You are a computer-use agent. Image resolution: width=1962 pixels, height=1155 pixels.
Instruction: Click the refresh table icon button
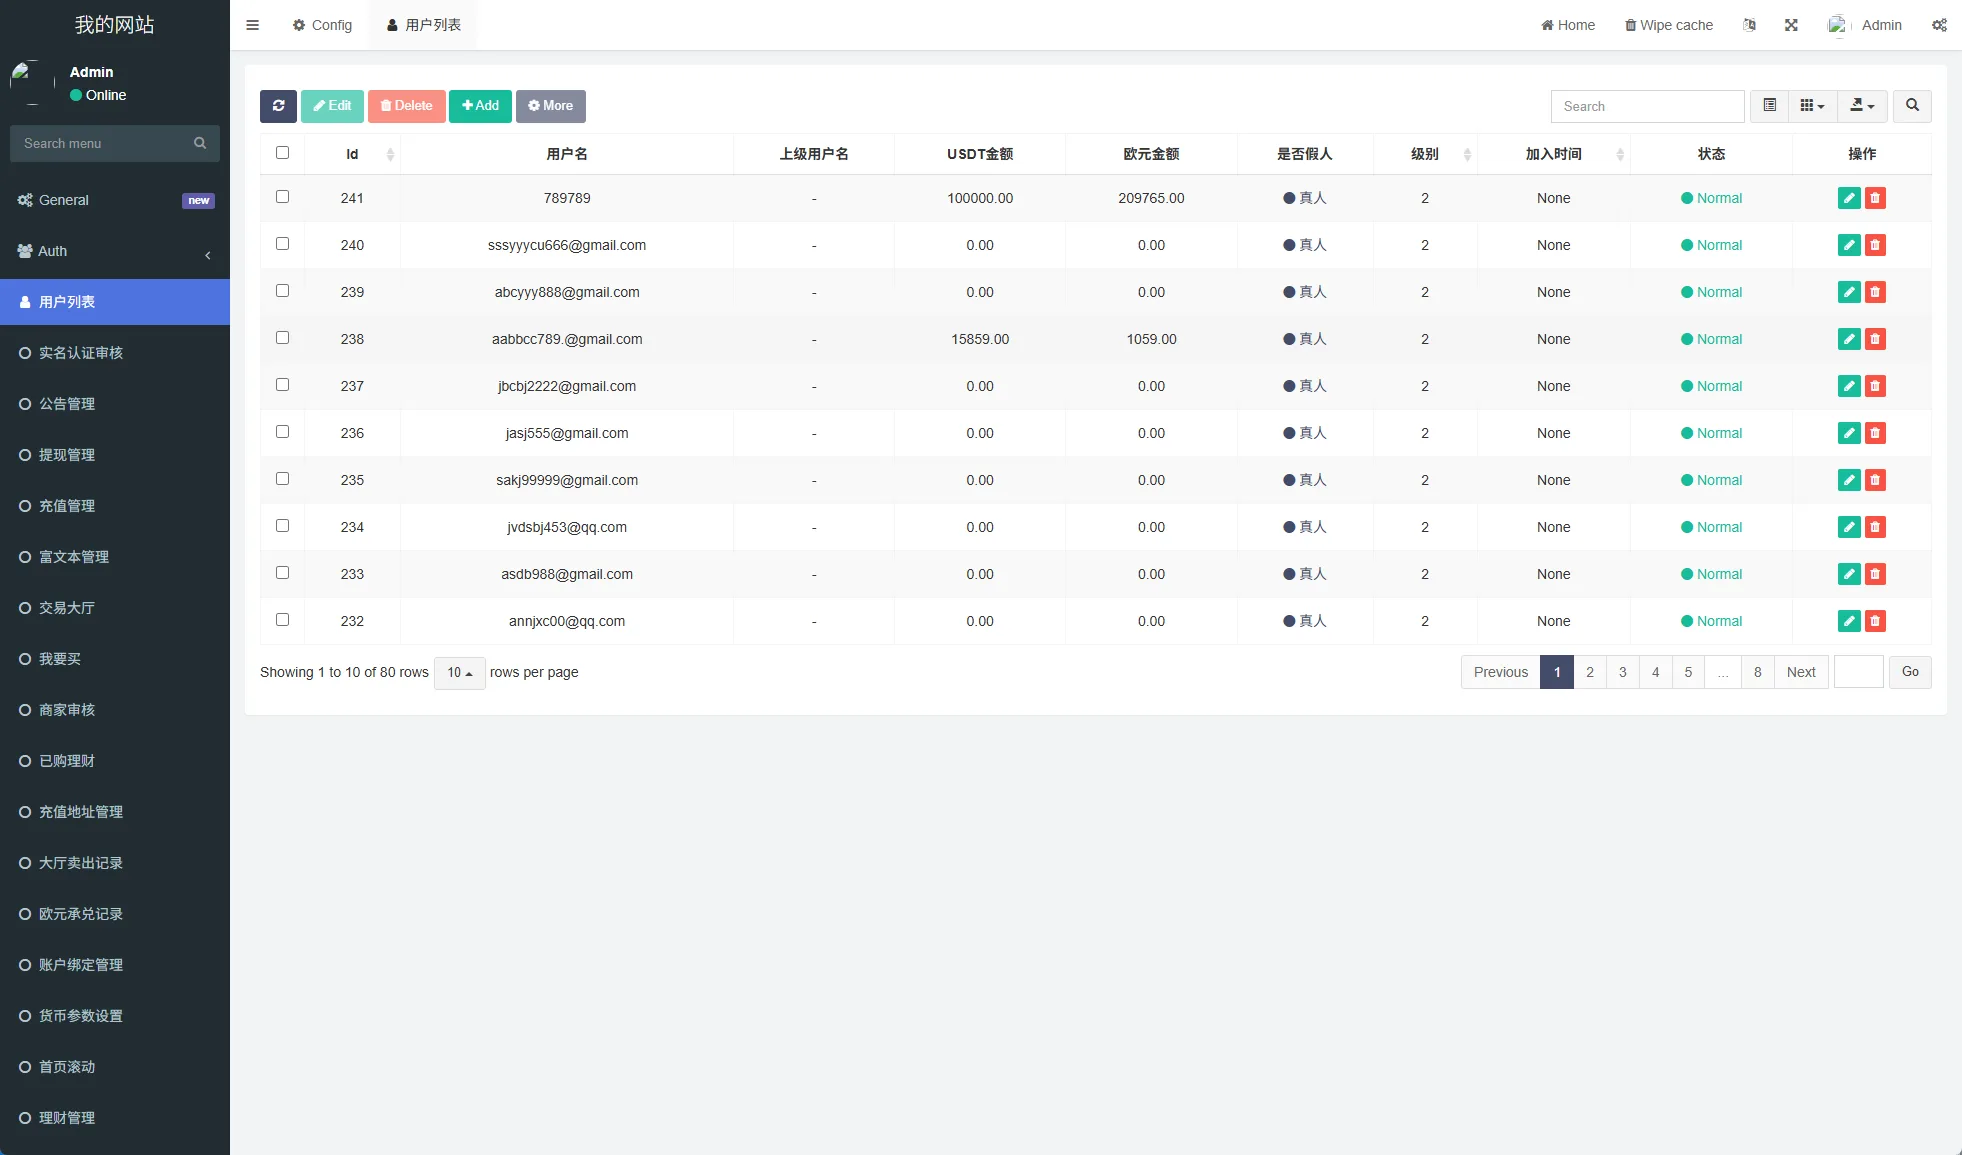coord(278,106)
